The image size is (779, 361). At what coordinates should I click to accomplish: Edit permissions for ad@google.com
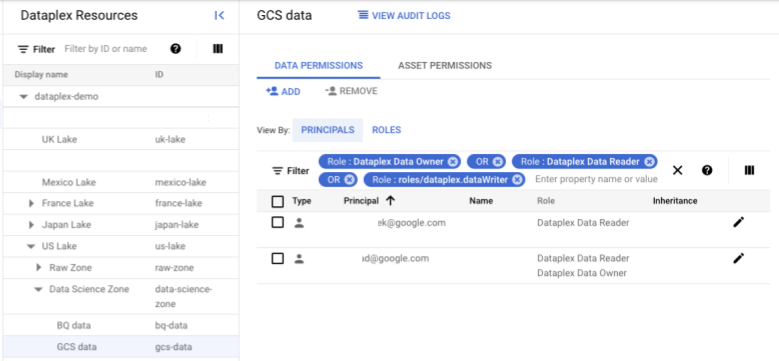(739, 258)
